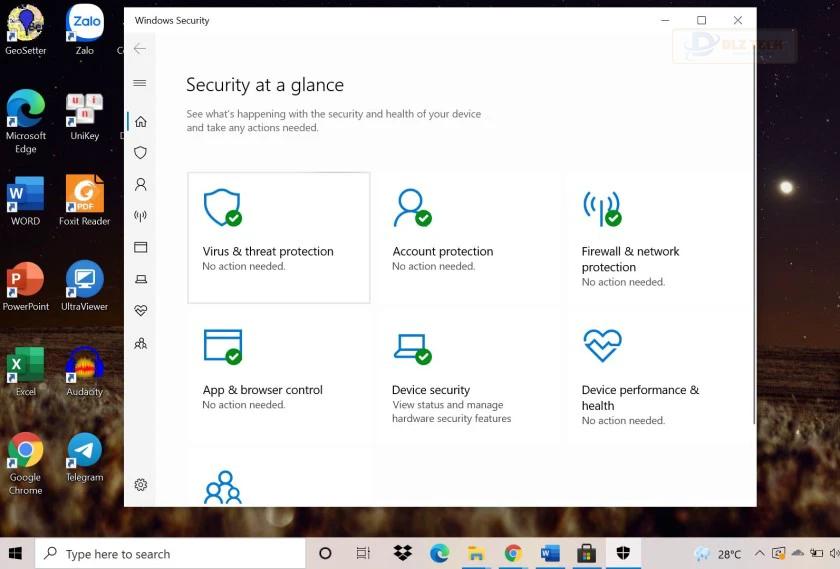The height and width of the screenshot is (569, 840).
Task: Open Word from the taskbar
Action: pos(550,553)
